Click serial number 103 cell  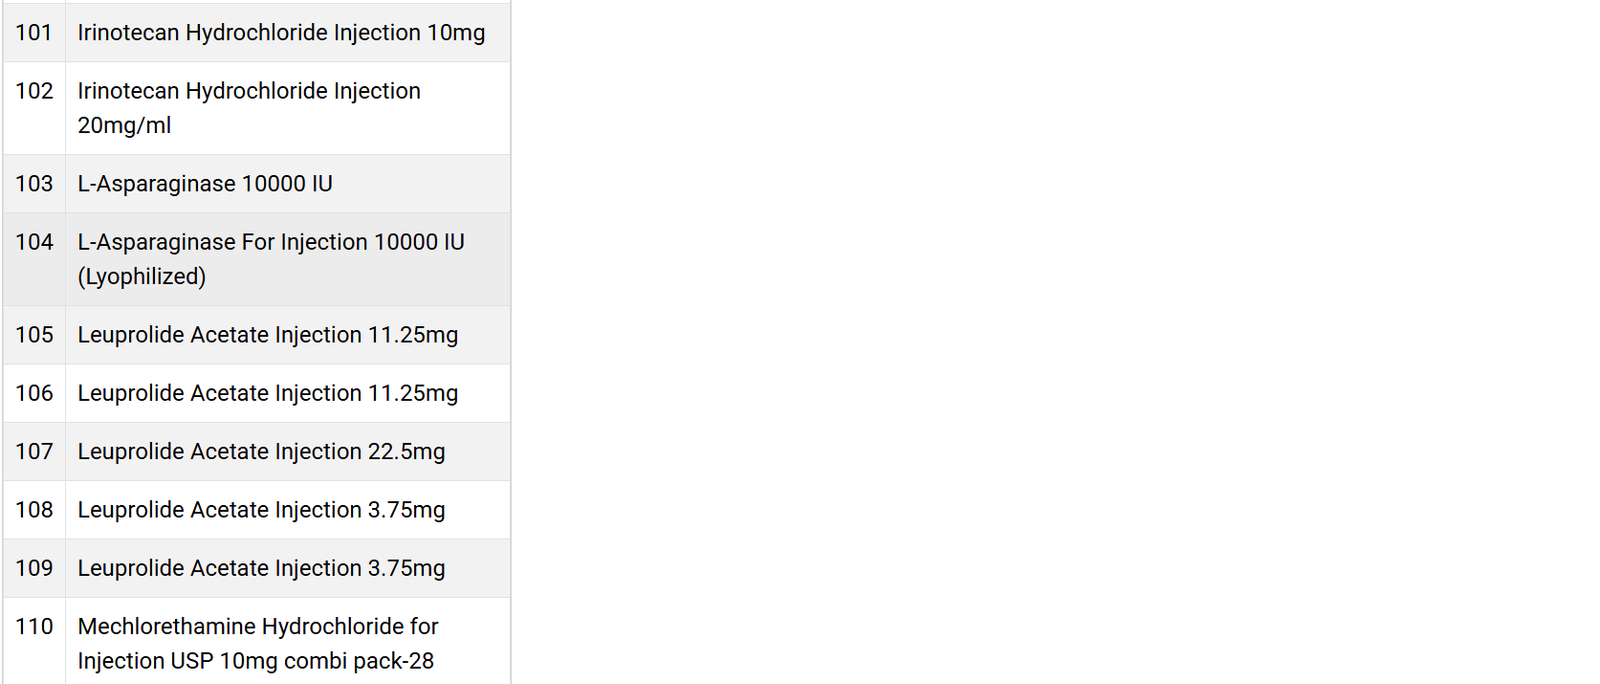(x=34, y=184)
